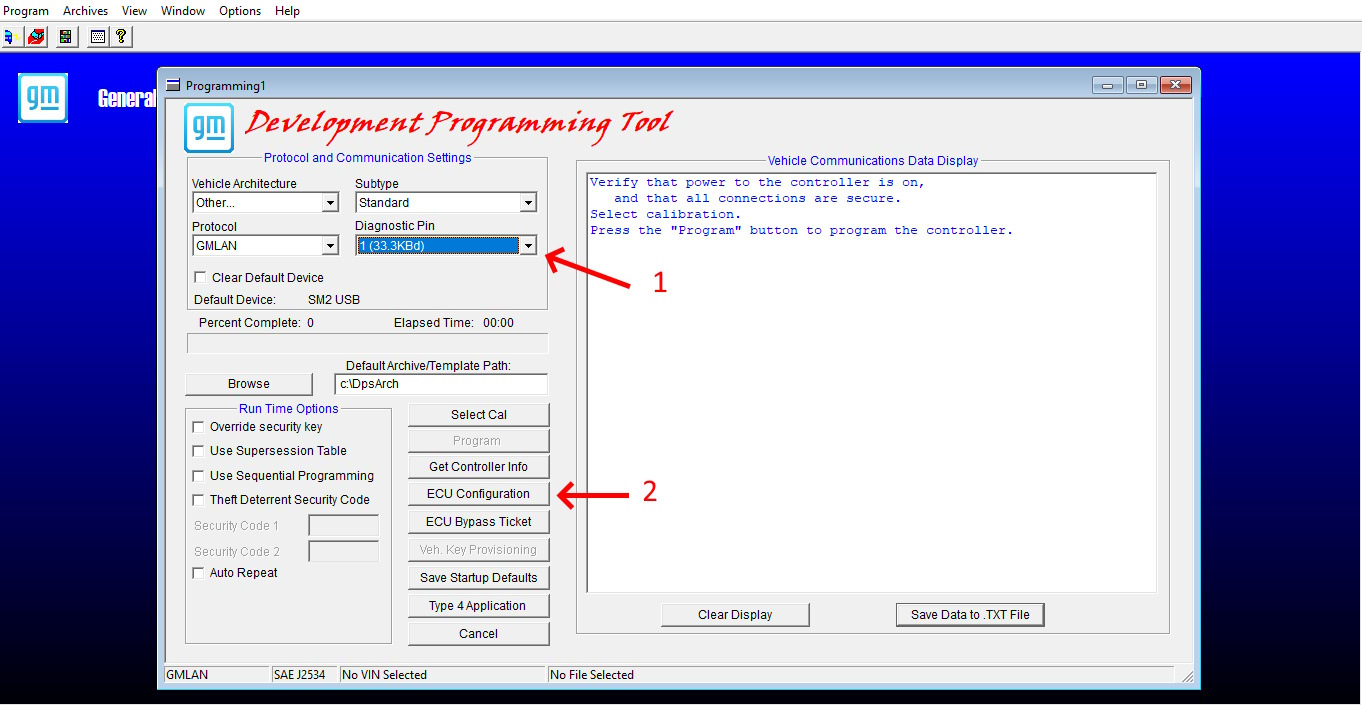This screenshot has width=1362, height=705.
Task: Click the Select Cal button
Action: (x=479, y=415)
